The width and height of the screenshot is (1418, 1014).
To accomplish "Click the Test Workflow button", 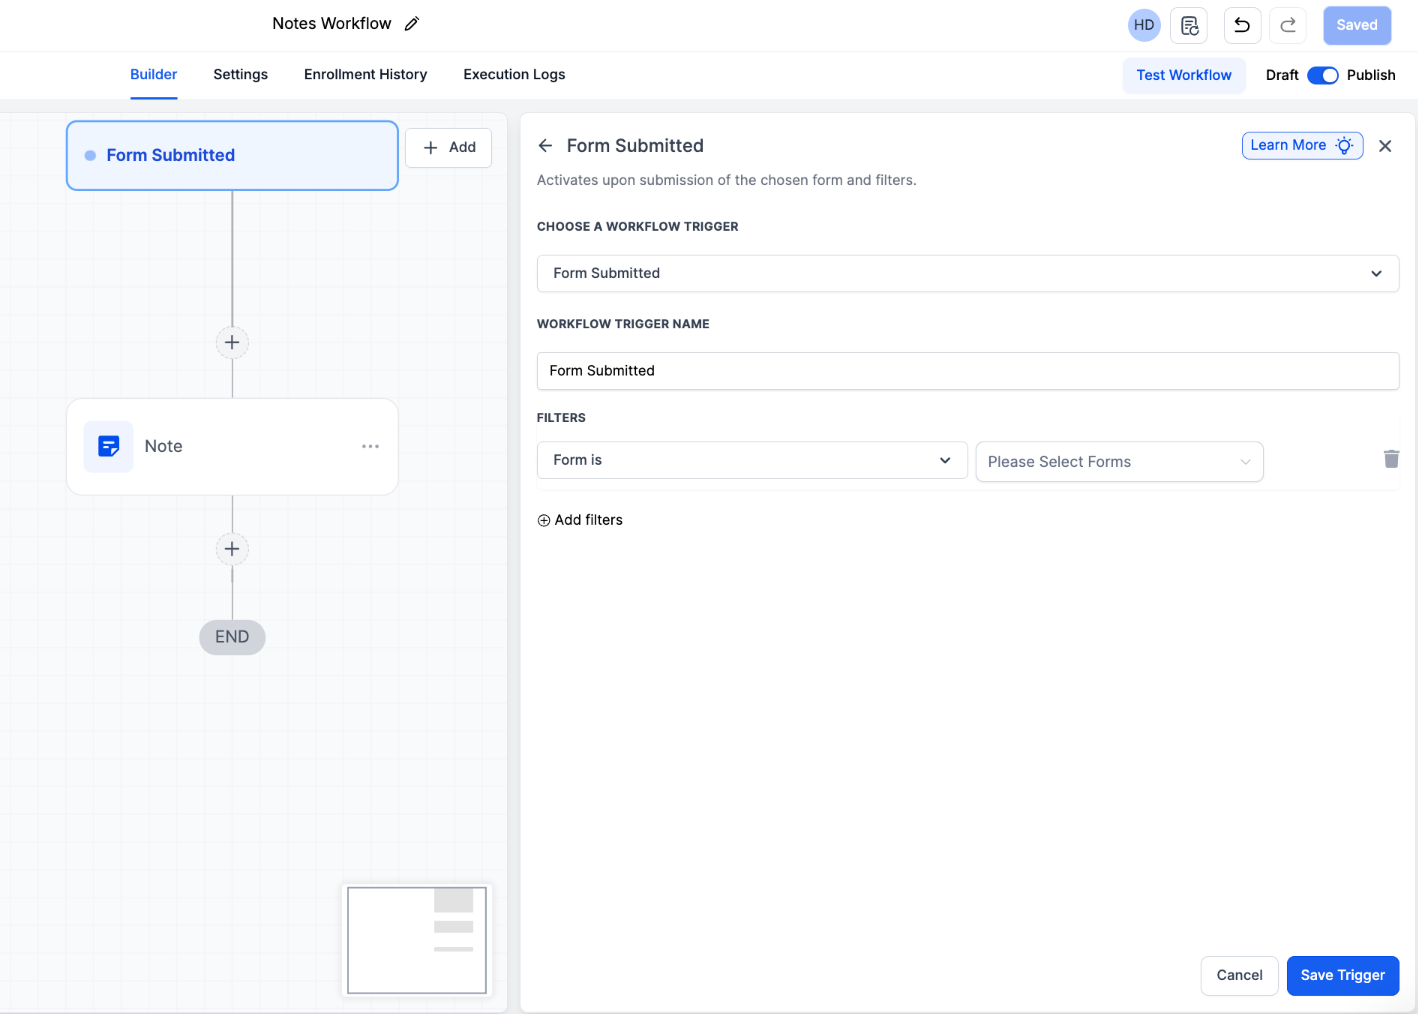I will tap(1183, 75).
